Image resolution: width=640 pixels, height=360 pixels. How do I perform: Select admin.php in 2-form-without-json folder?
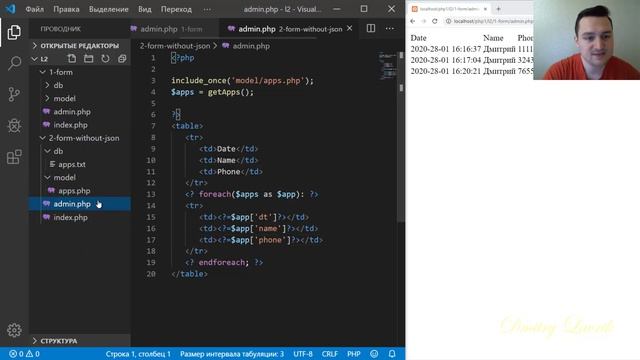[x=80, y=204]
